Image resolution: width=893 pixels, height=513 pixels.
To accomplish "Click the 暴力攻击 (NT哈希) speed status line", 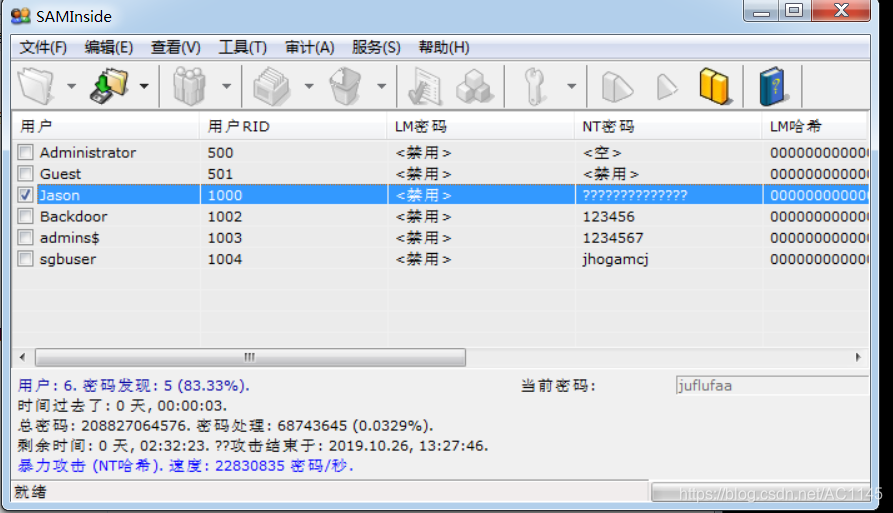I will [186, 465].
